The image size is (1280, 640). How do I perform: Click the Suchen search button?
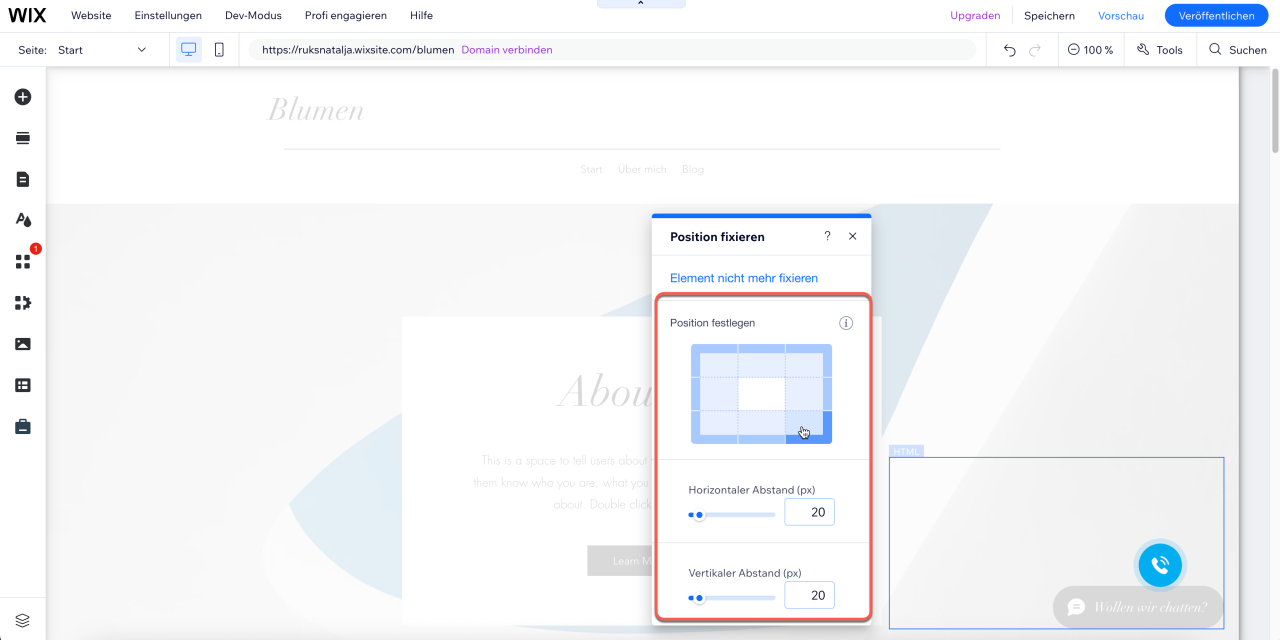tap(1238, 50)
